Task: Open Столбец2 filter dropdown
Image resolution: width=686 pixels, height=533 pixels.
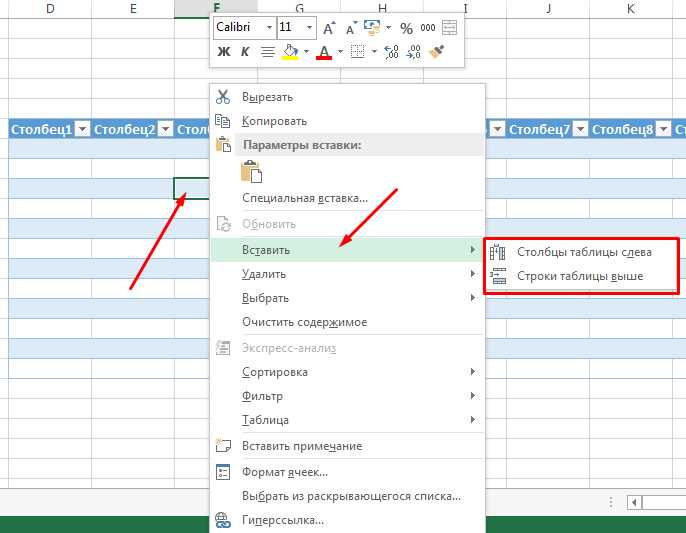Action: [x=165, y=129]
